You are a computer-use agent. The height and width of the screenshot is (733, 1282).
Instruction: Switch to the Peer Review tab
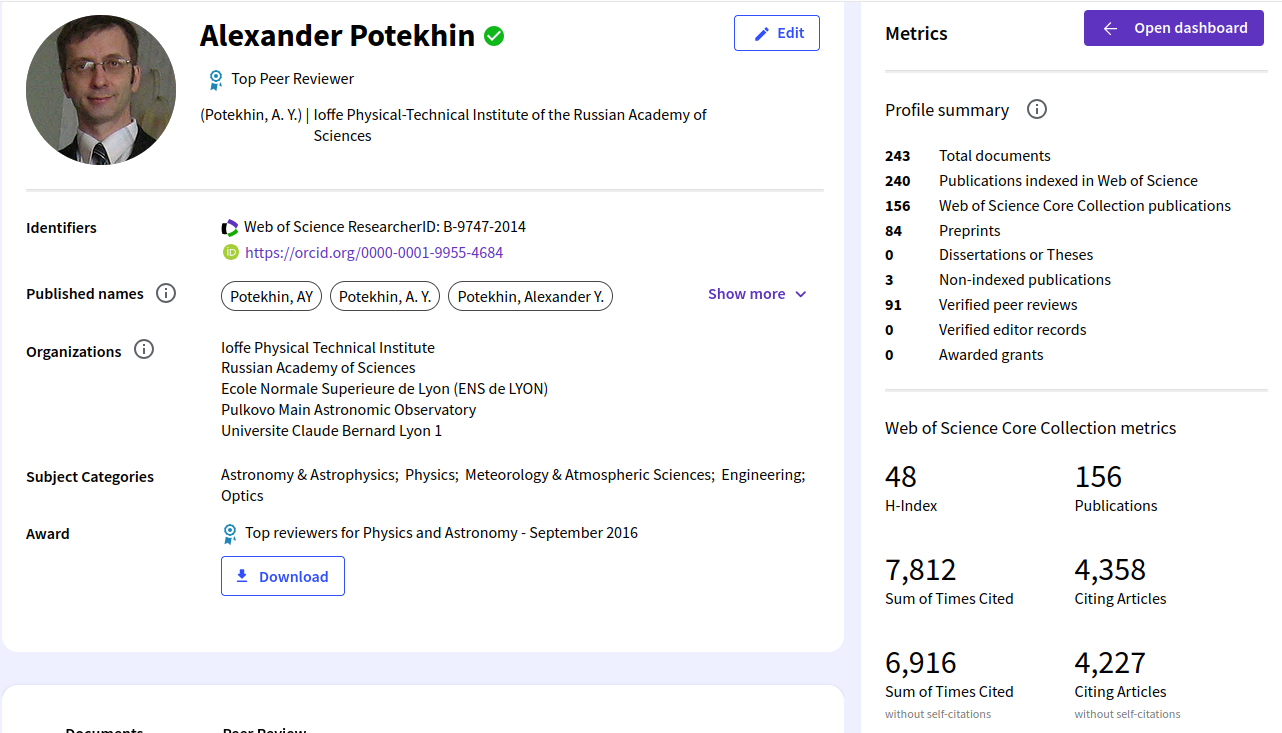point(264,728)
